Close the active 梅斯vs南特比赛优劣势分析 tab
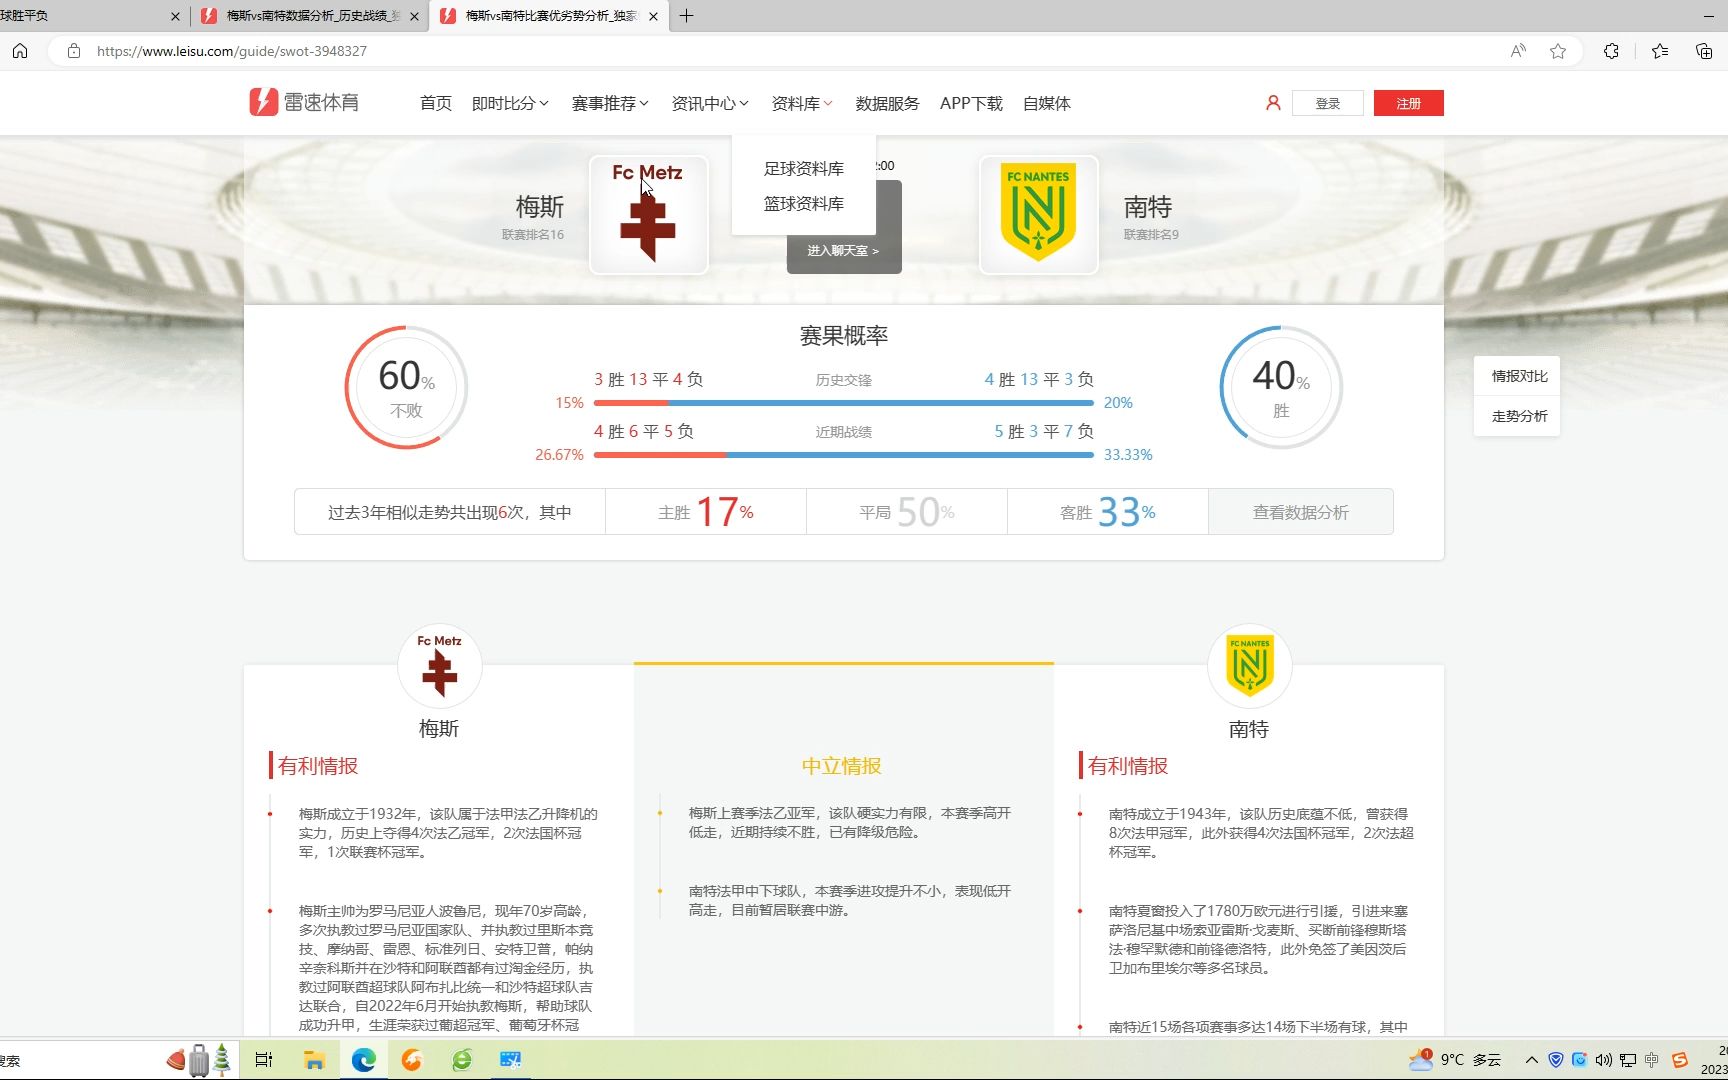This screenshot has width=1728, height=1080. [x=653, y=16]
